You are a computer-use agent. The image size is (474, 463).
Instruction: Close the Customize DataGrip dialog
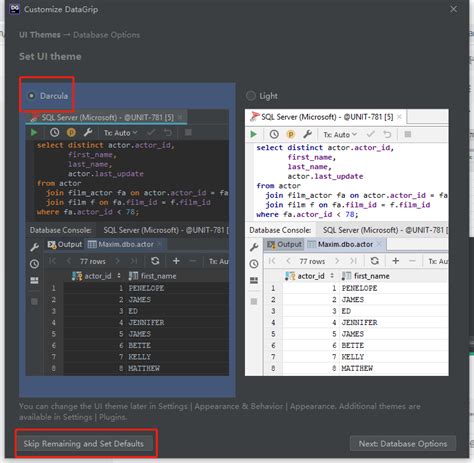[x=453, y=9]
